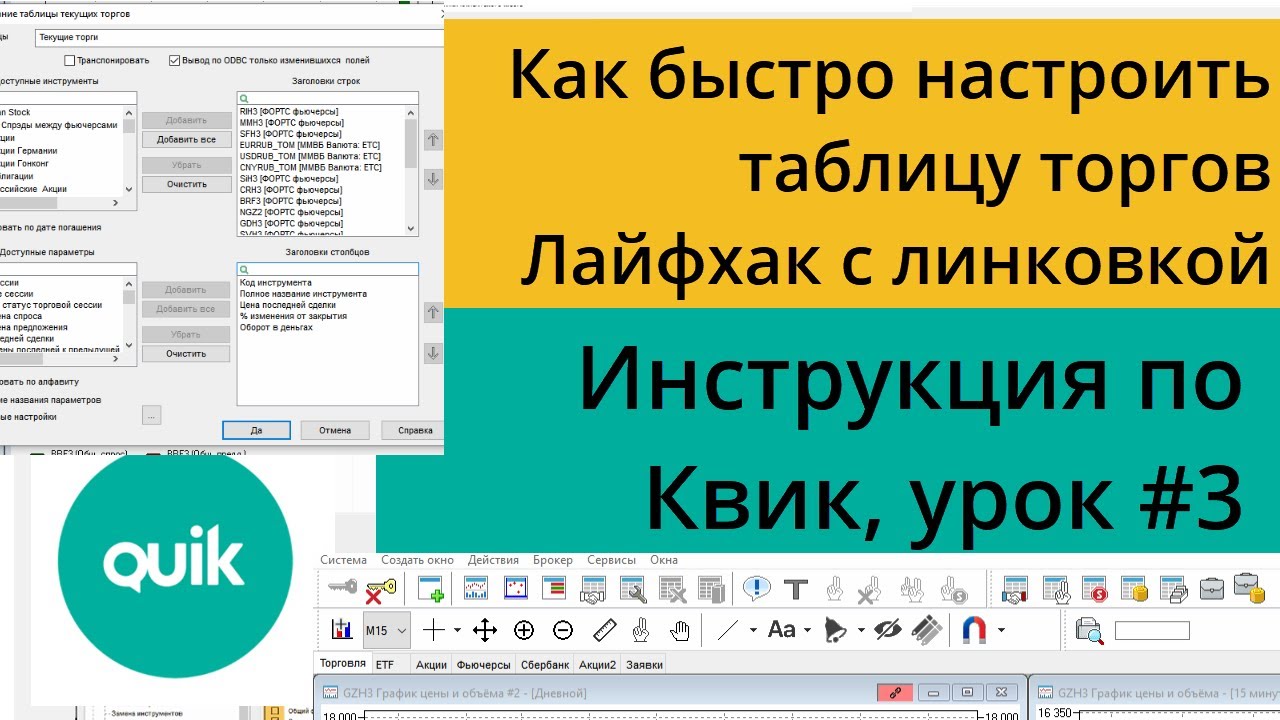Click the search table magnifier icon
Image resolution: width=1280 pixels, height=720 pixels.
click(x=1088, y=630)
